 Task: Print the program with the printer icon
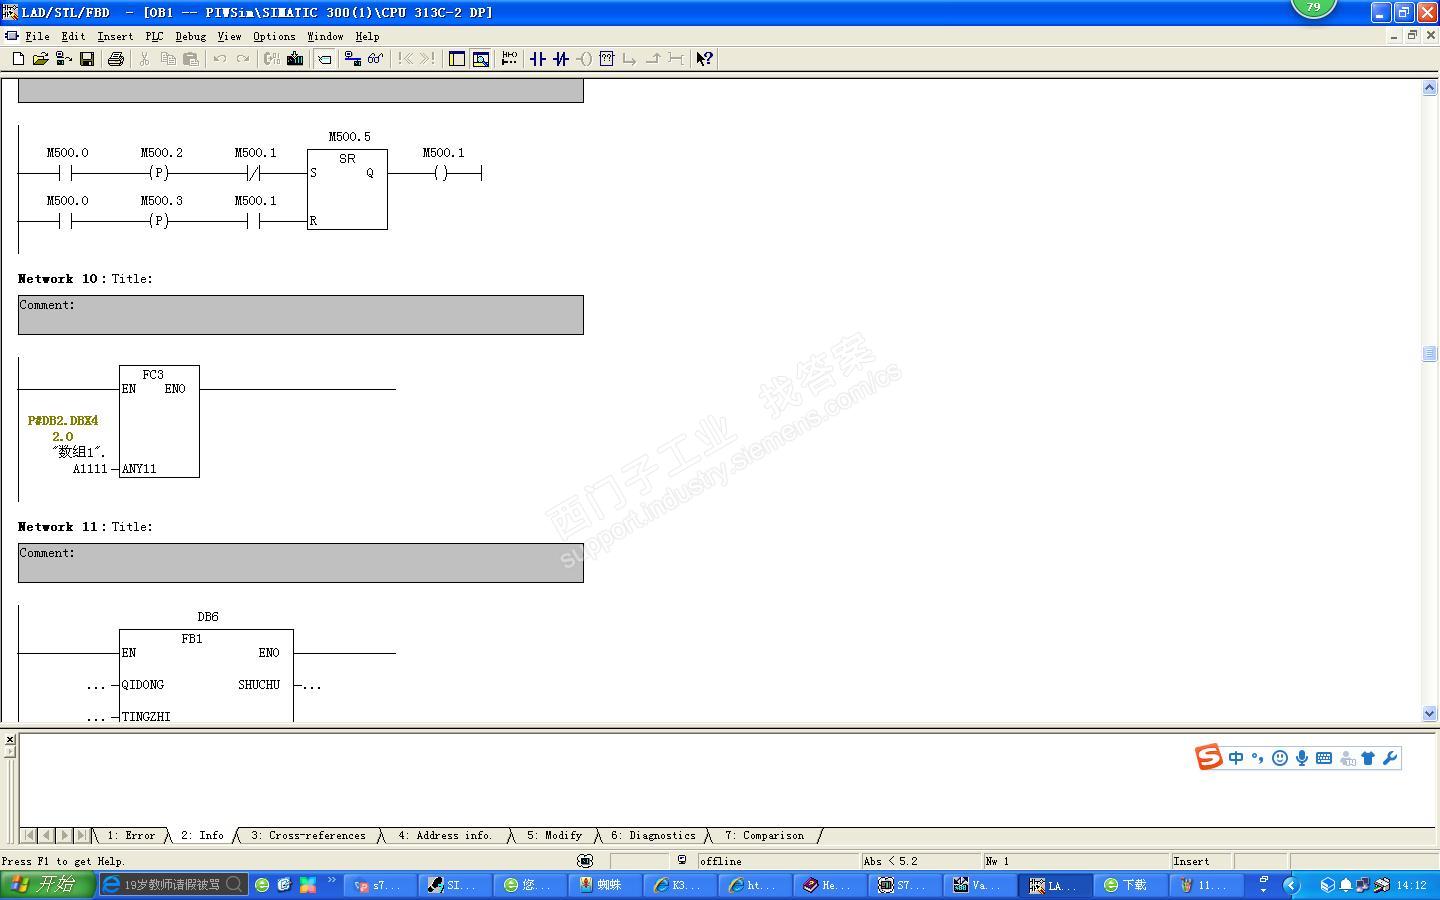(116, 59)
